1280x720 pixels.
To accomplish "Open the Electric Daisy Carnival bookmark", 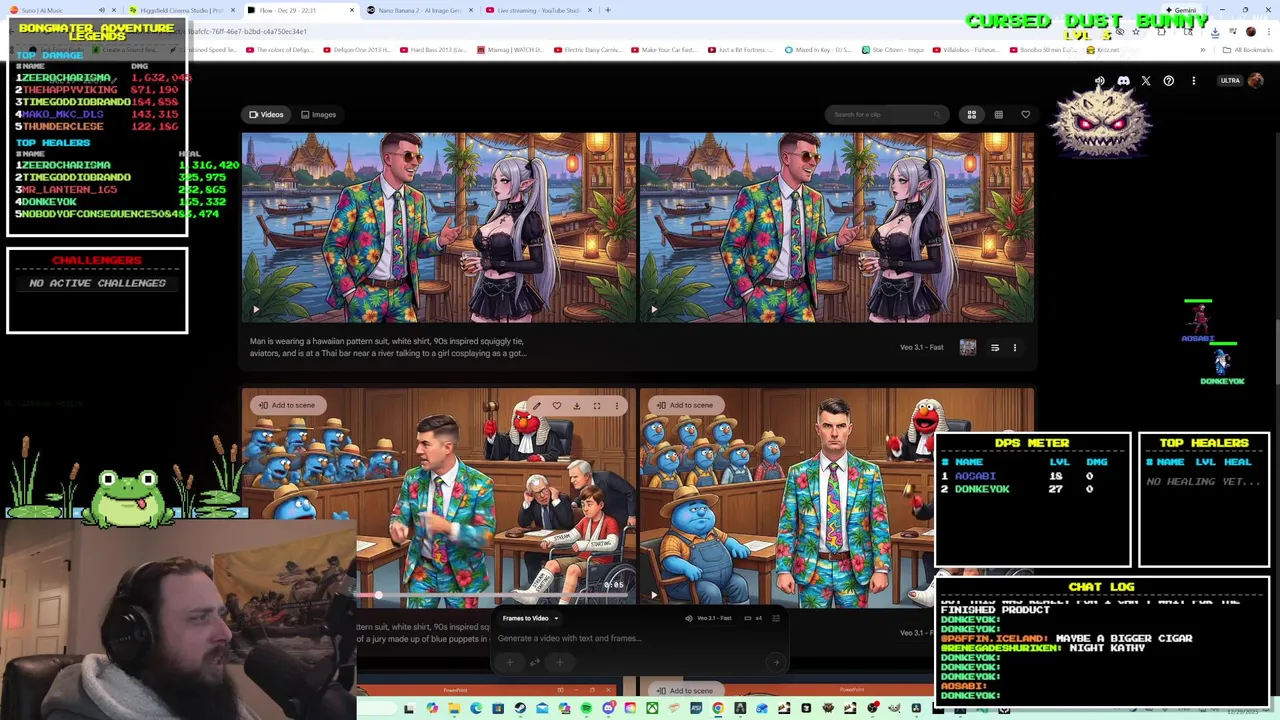I will (x=590, y=49).
